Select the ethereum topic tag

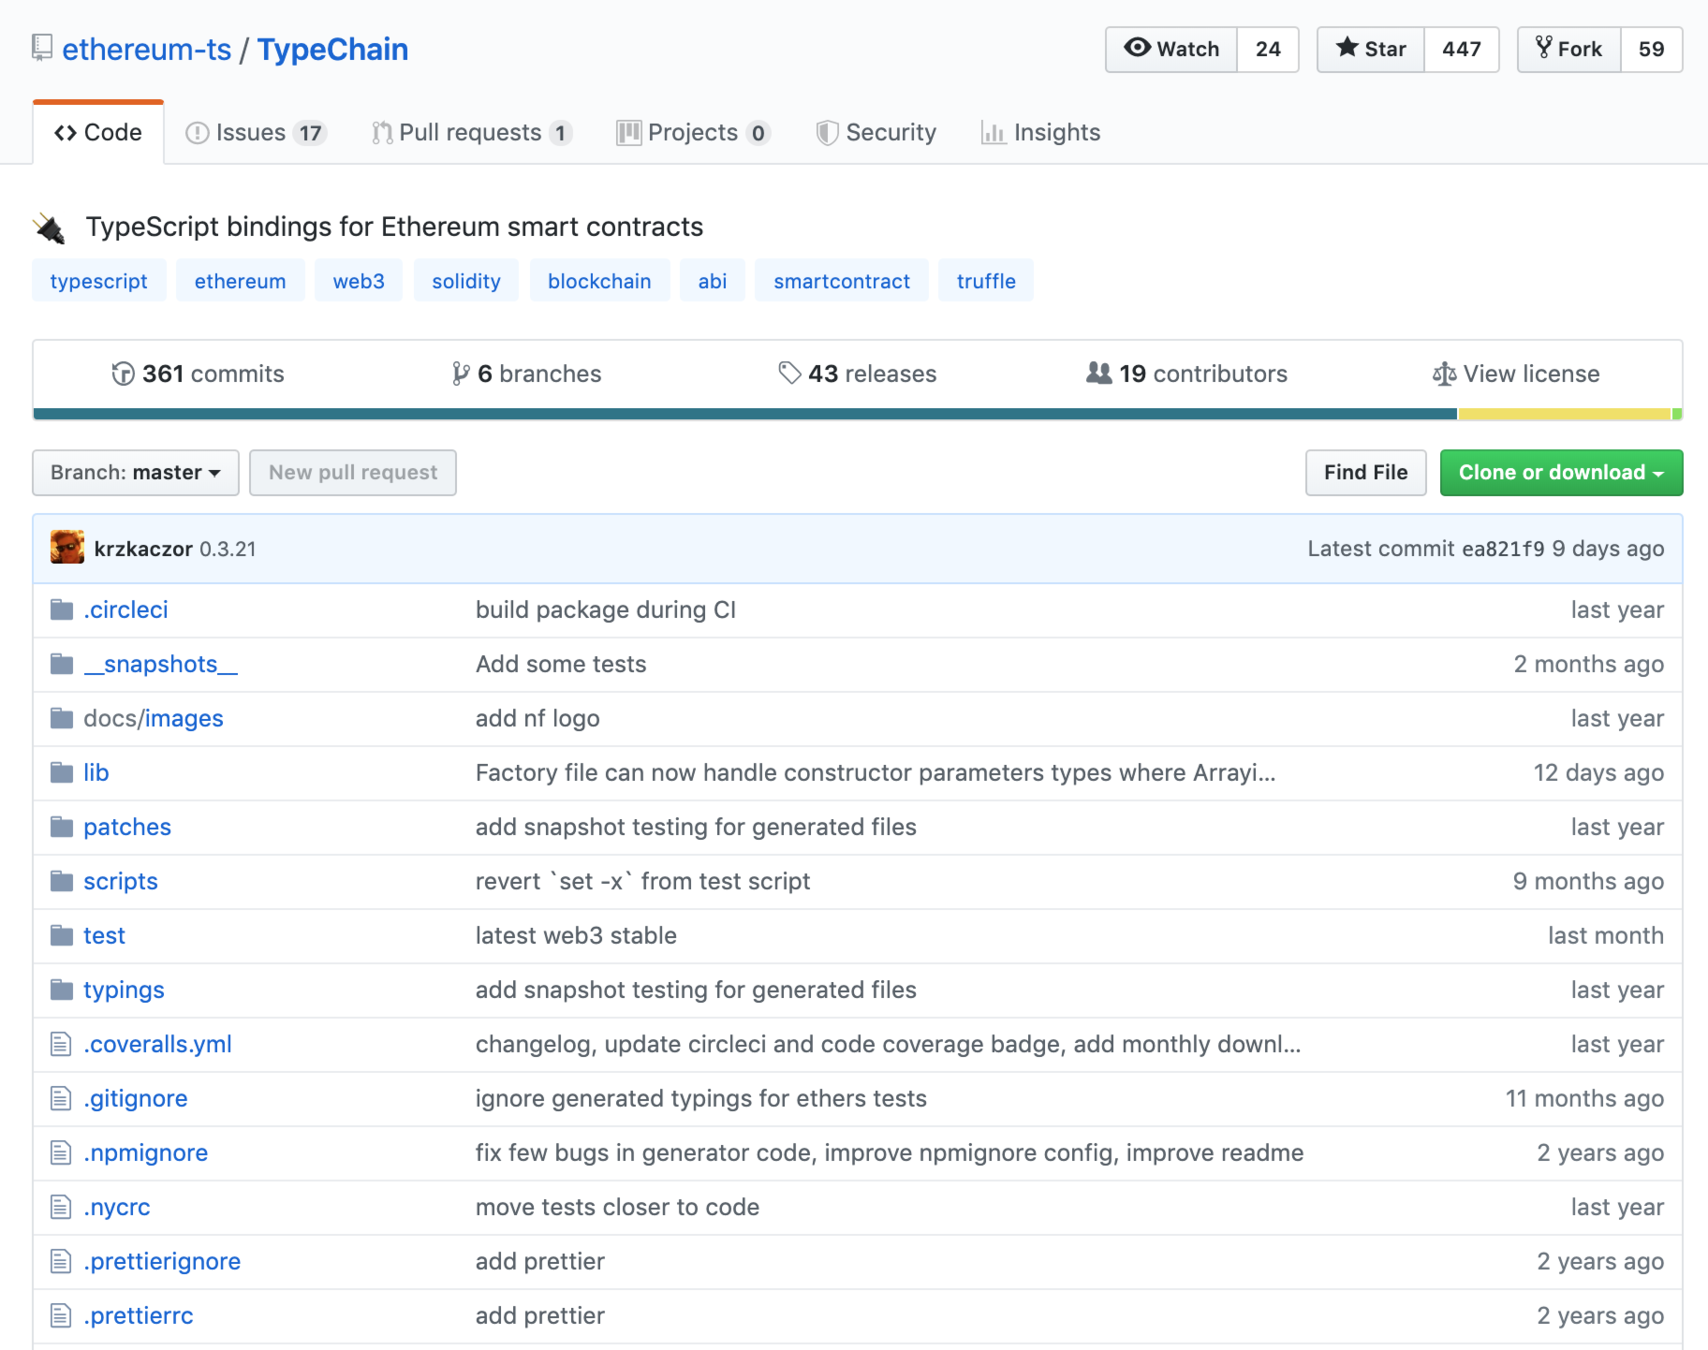point(240,281)
